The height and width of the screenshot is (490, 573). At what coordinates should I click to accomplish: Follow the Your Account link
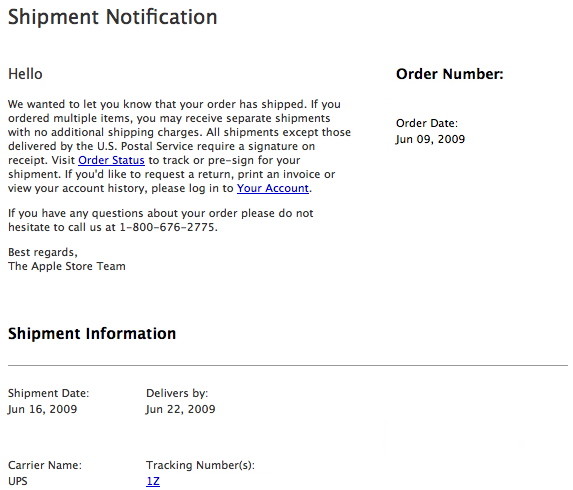(273, 188)
